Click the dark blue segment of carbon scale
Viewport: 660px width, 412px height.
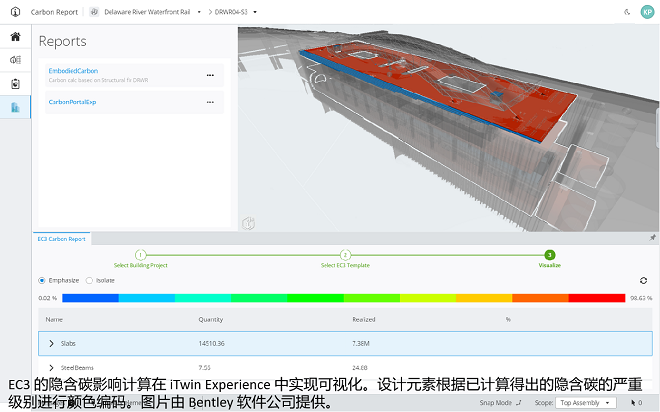90,298
